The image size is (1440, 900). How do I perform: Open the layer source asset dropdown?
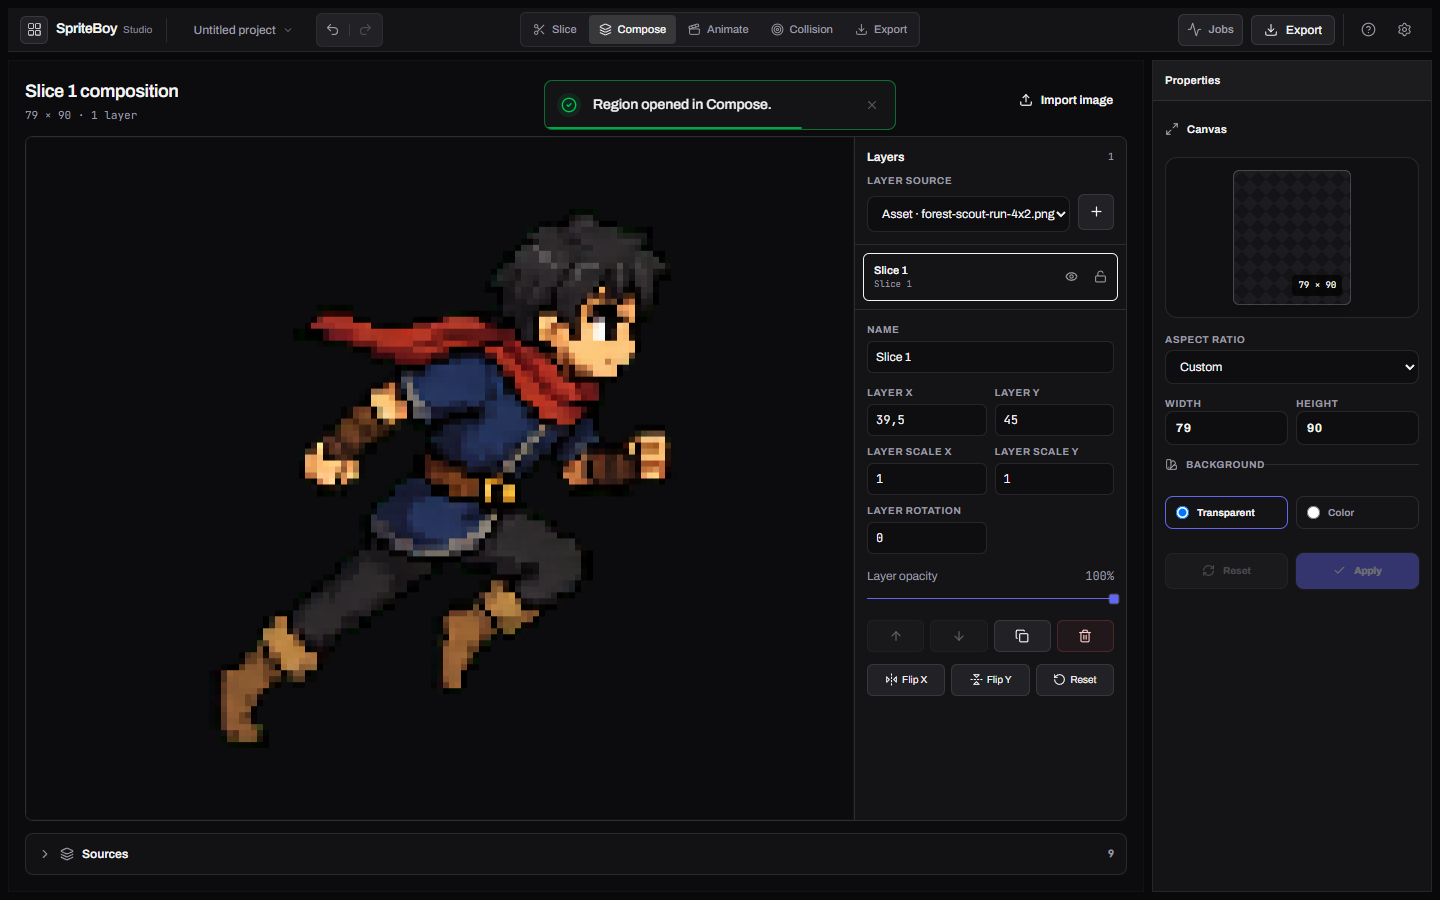coord(968,214)
